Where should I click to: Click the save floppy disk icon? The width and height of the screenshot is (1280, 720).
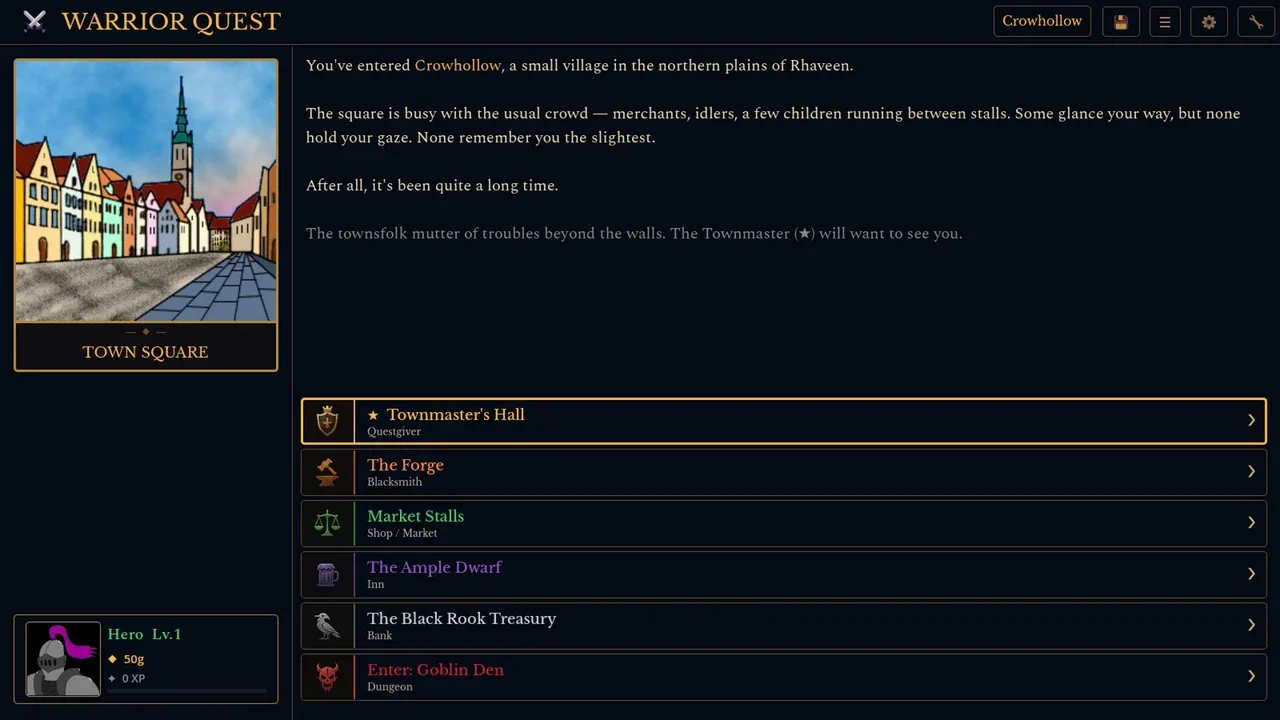(x=1121, y=22)
